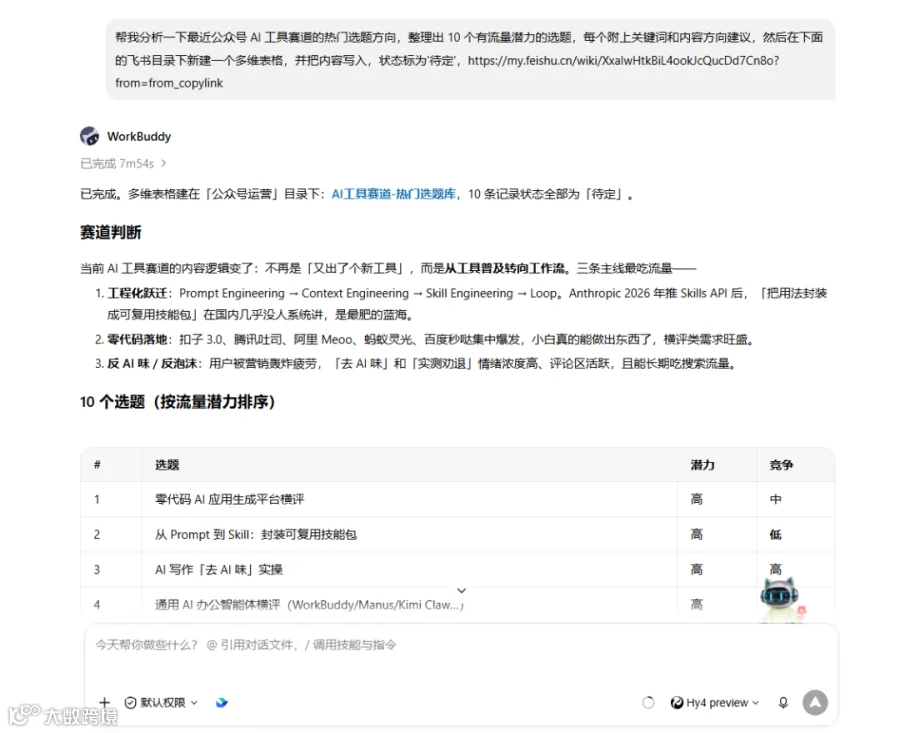Click the microphone voice input icon

(783, 703)
